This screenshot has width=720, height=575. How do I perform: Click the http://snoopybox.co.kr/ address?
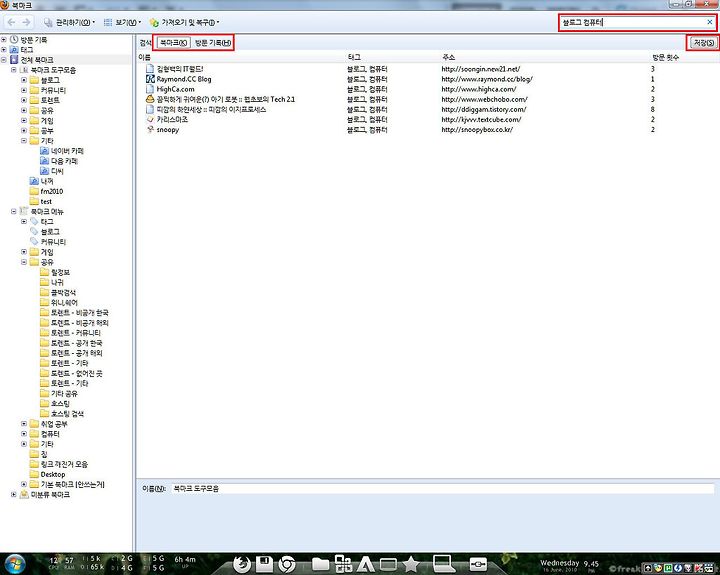(477, 130)
